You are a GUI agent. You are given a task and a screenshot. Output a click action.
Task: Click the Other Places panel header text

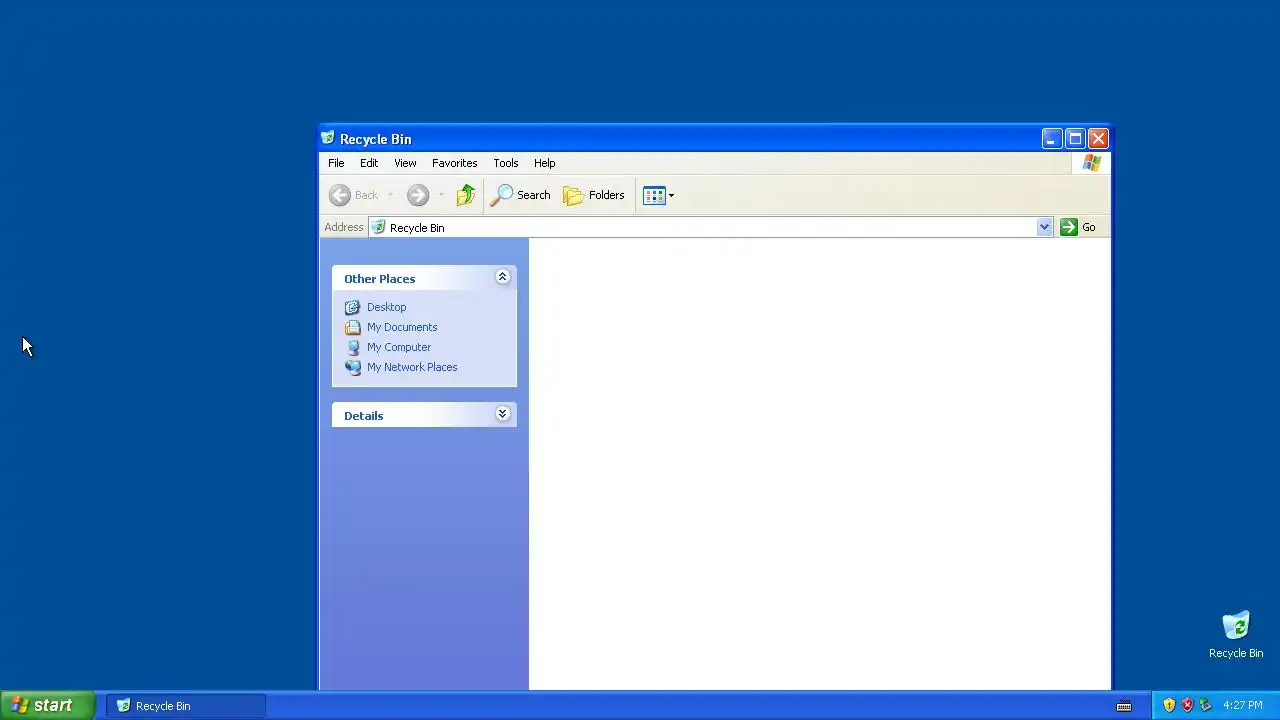379,279
